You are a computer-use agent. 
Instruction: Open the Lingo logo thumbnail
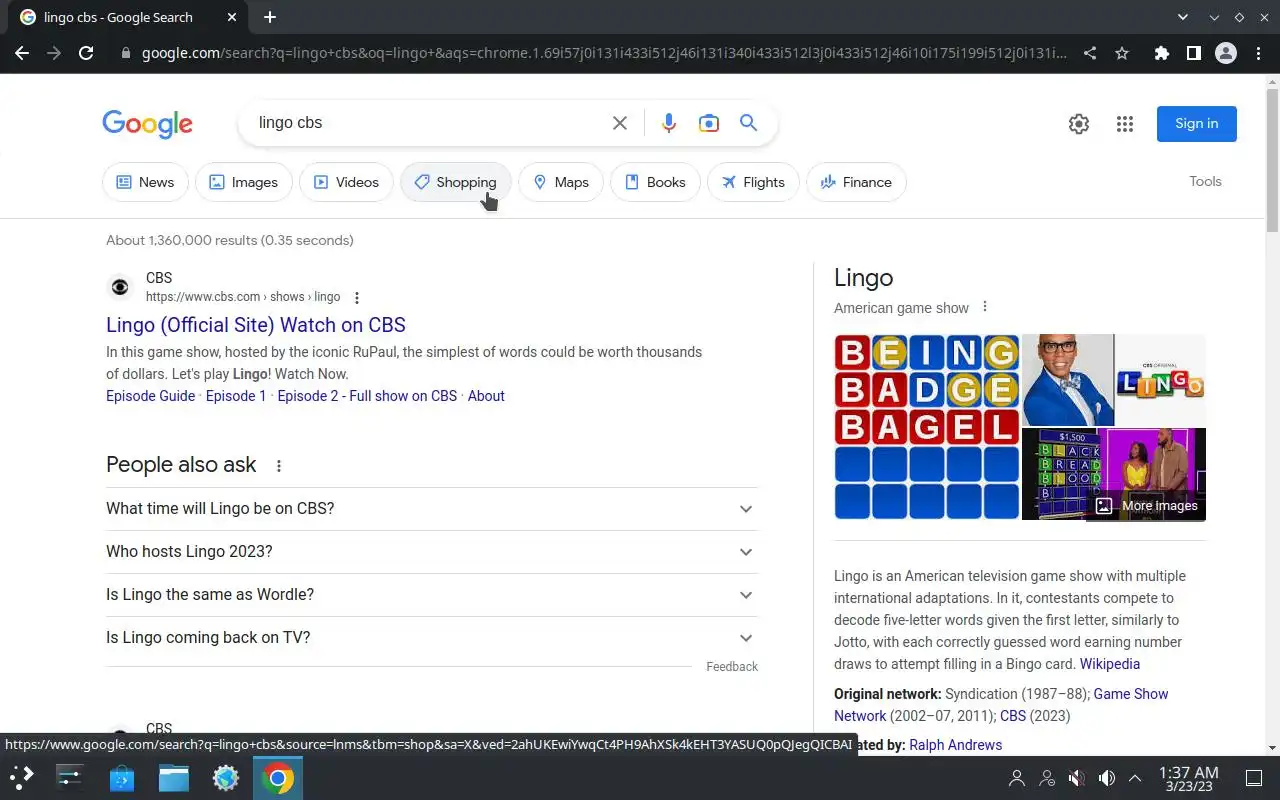click(1160, 380)
